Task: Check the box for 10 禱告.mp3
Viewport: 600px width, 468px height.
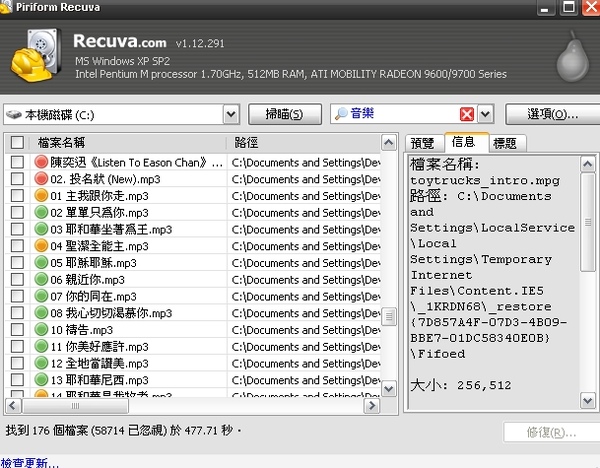Action: [x=17, y=329]
